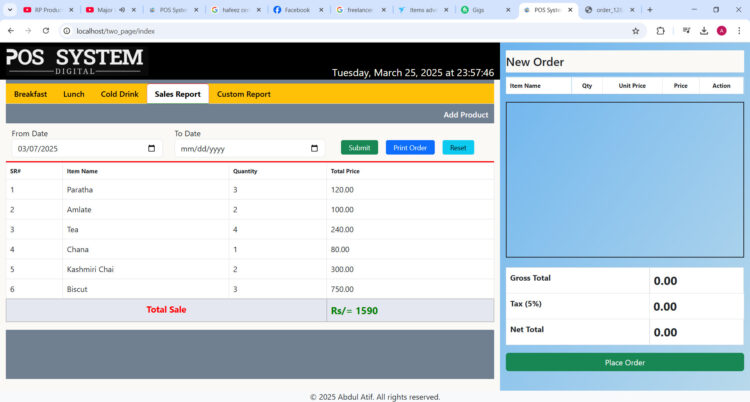Viewport: 750px width, 402px height.
Task: Open the From Date calendar picker icon
Action: pos(152,149)
